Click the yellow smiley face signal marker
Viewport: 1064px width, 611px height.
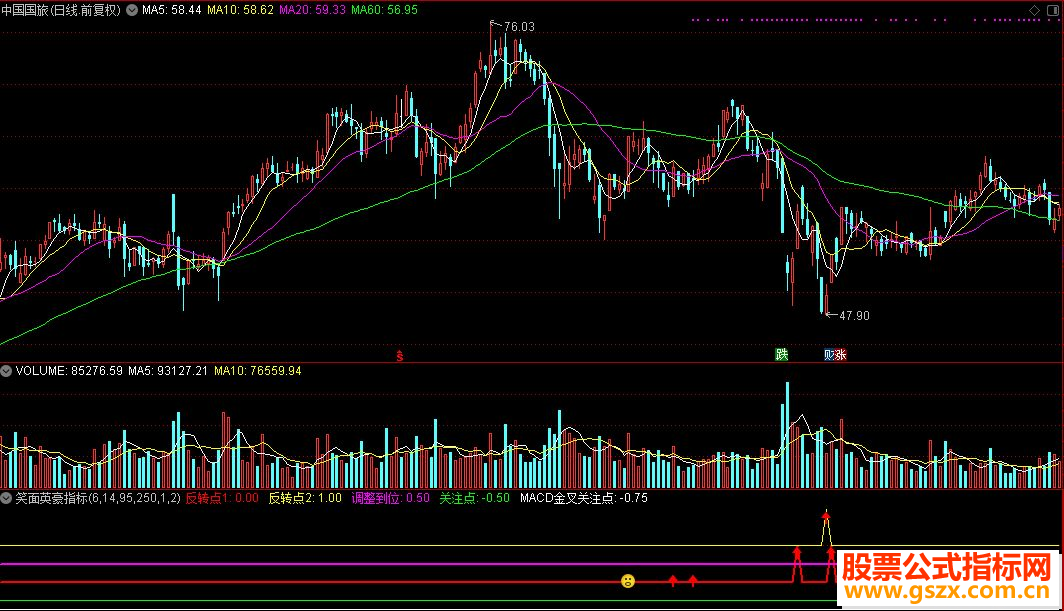point(628,581)
